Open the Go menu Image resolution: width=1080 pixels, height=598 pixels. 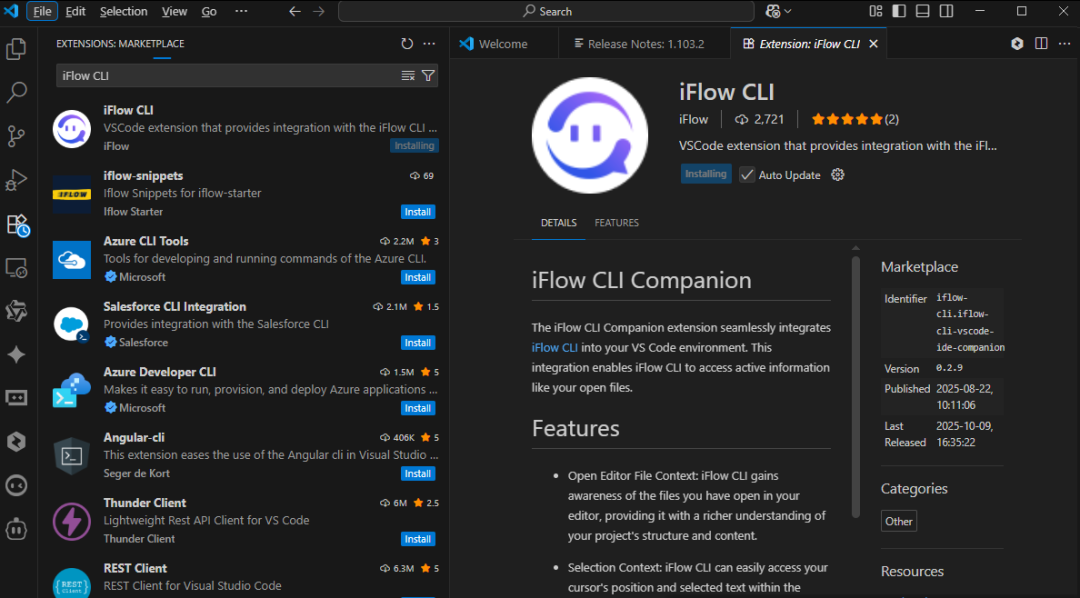pyautogui.click(x=209, y=12)
